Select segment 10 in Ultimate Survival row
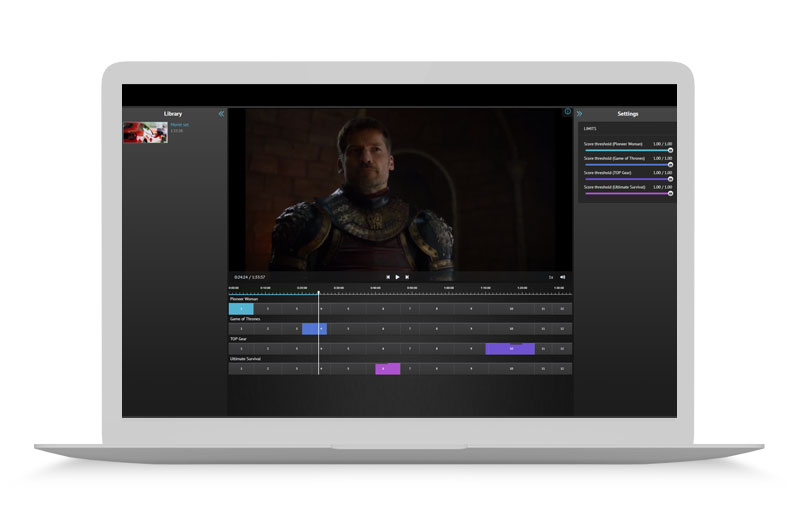800x528 pixels. [511, 368]
